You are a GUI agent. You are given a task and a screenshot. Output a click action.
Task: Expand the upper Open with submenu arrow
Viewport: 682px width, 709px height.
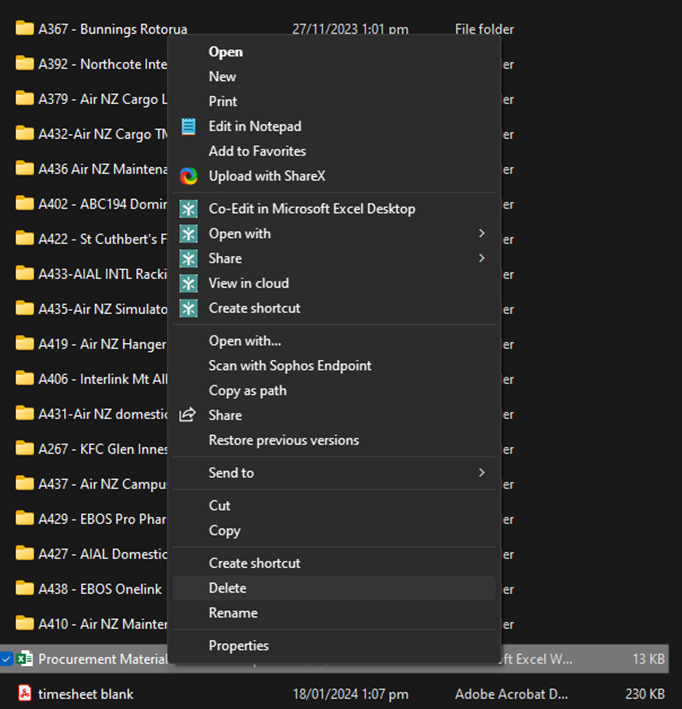pyautogui.click(x=482, y=233)
